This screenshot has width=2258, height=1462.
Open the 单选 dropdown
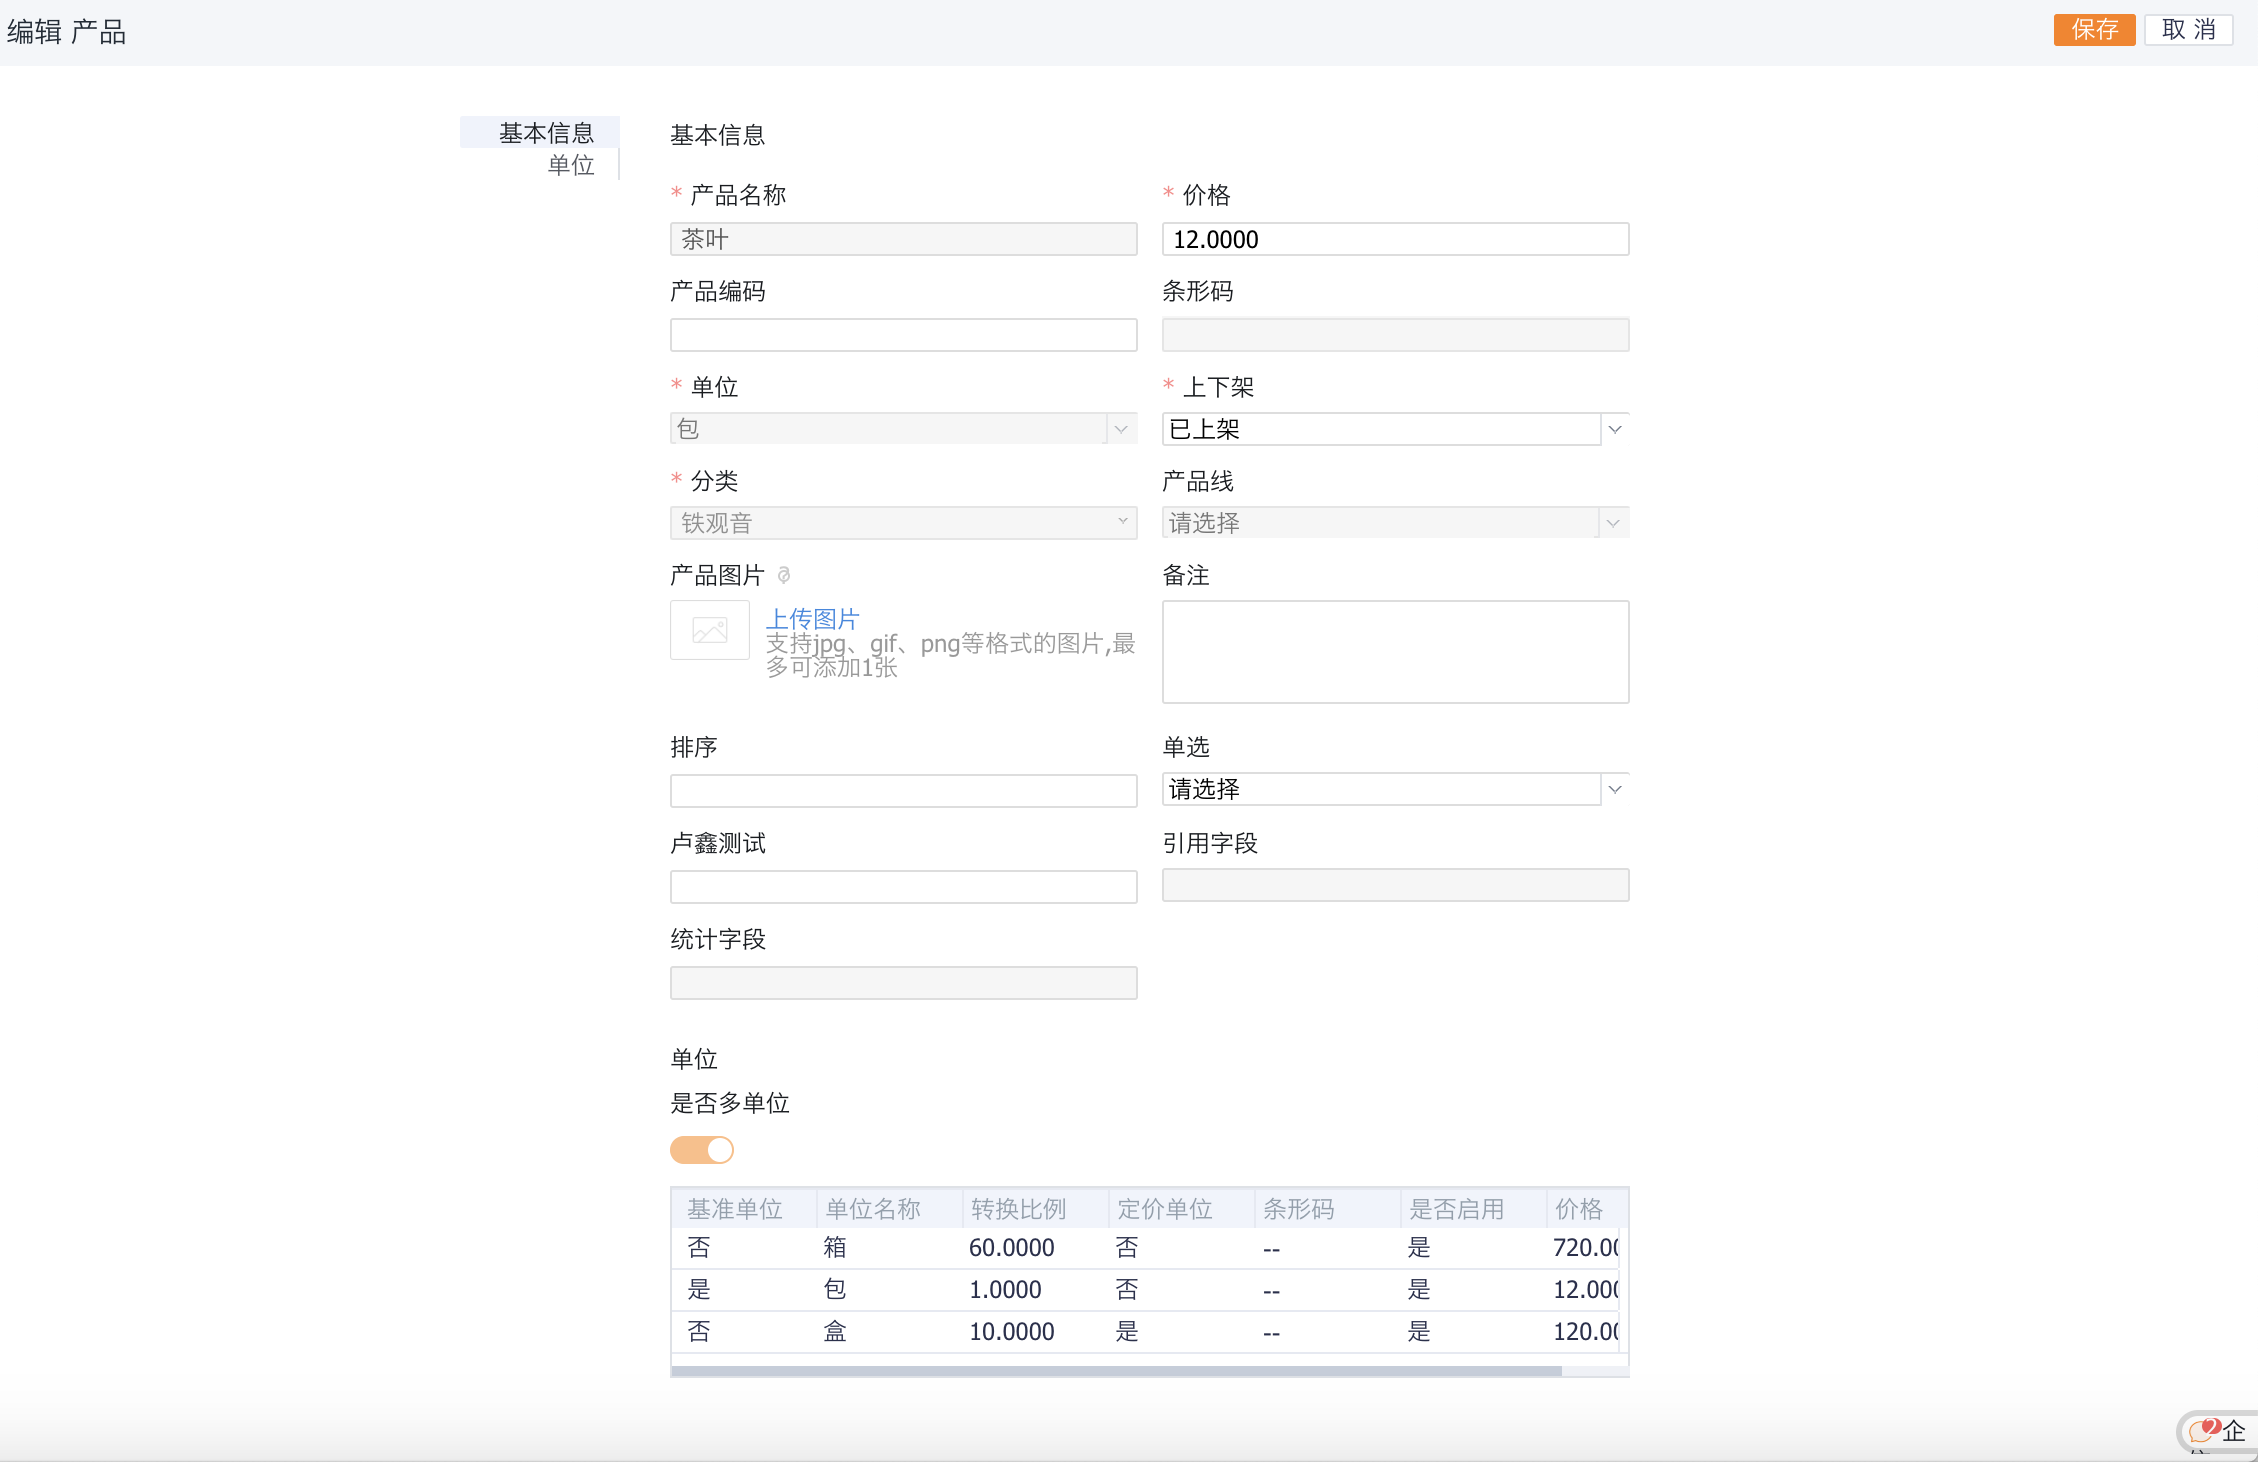coord(1395,789)
